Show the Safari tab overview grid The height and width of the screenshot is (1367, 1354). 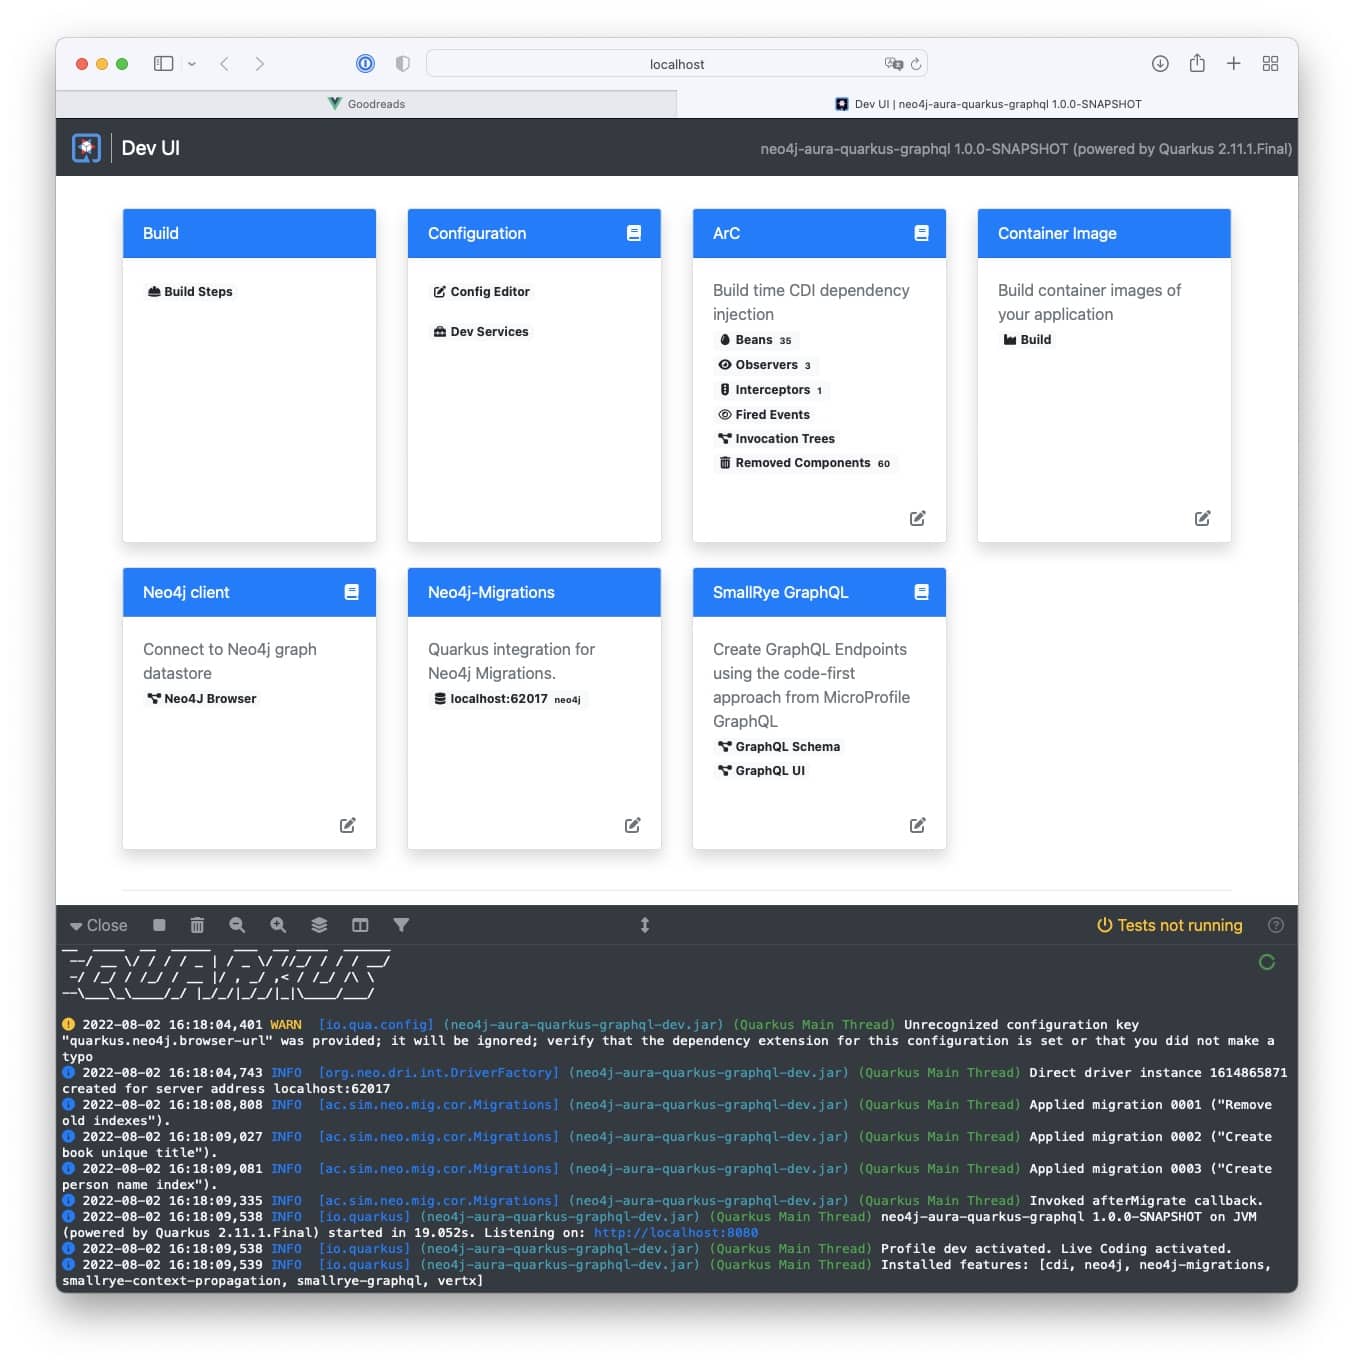click(1270, 63)
